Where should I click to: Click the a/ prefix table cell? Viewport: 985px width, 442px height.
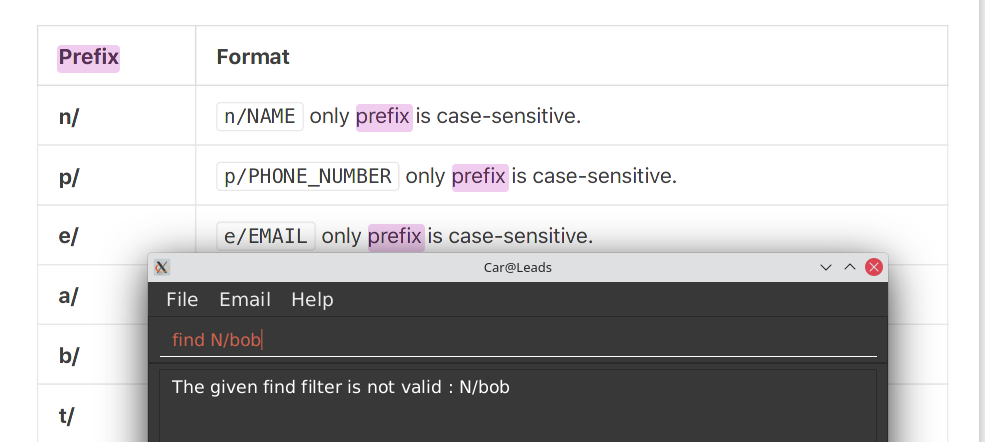point(69,297)
